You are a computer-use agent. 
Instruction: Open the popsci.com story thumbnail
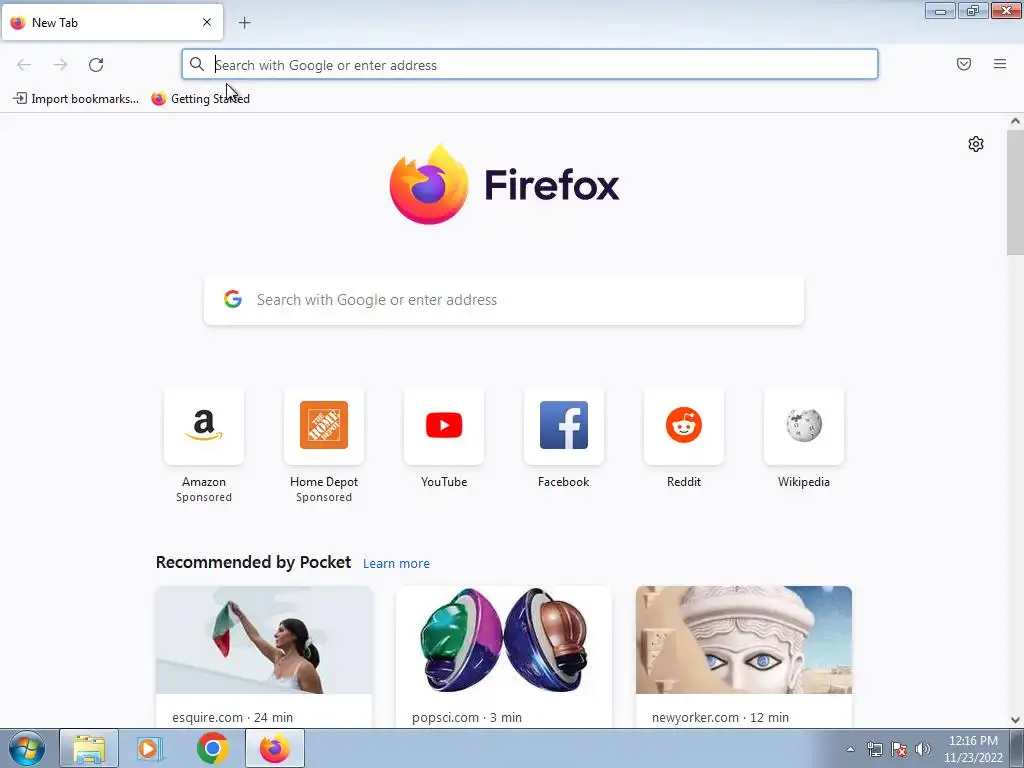pos(504,640)
